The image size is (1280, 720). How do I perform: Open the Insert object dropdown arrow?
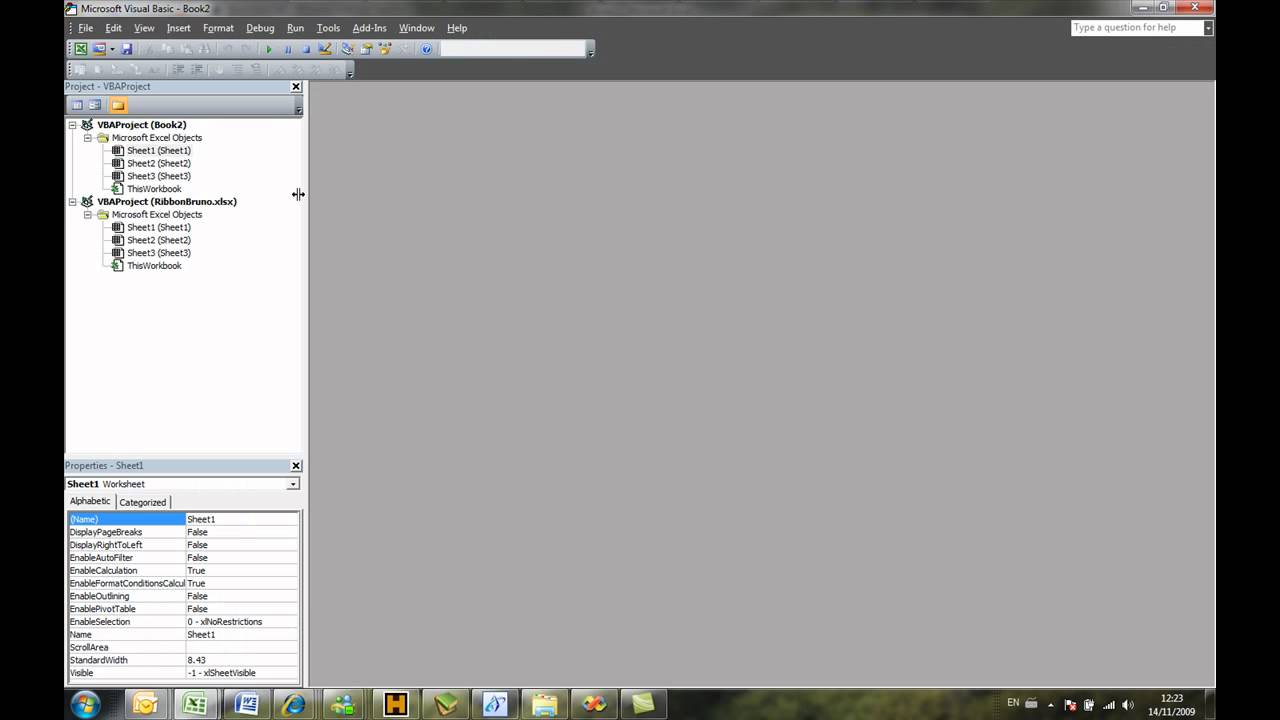[x=112, y=49]
